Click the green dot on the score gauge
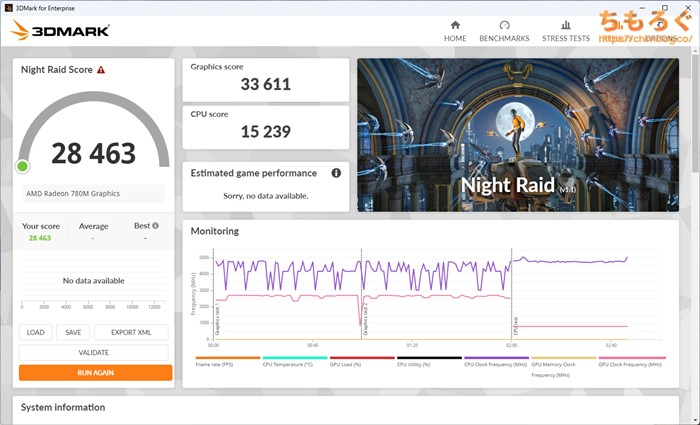The height and width of the screenshot is (425, 700). click(x=22, y=167)
